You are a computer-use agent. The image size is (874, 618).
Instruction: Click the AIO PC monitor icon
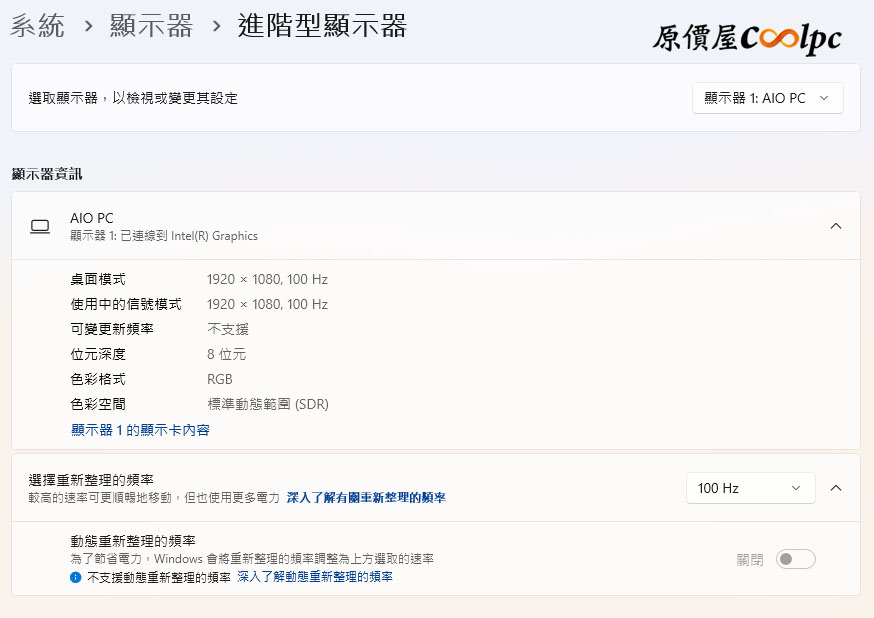(x=40, y=226)
